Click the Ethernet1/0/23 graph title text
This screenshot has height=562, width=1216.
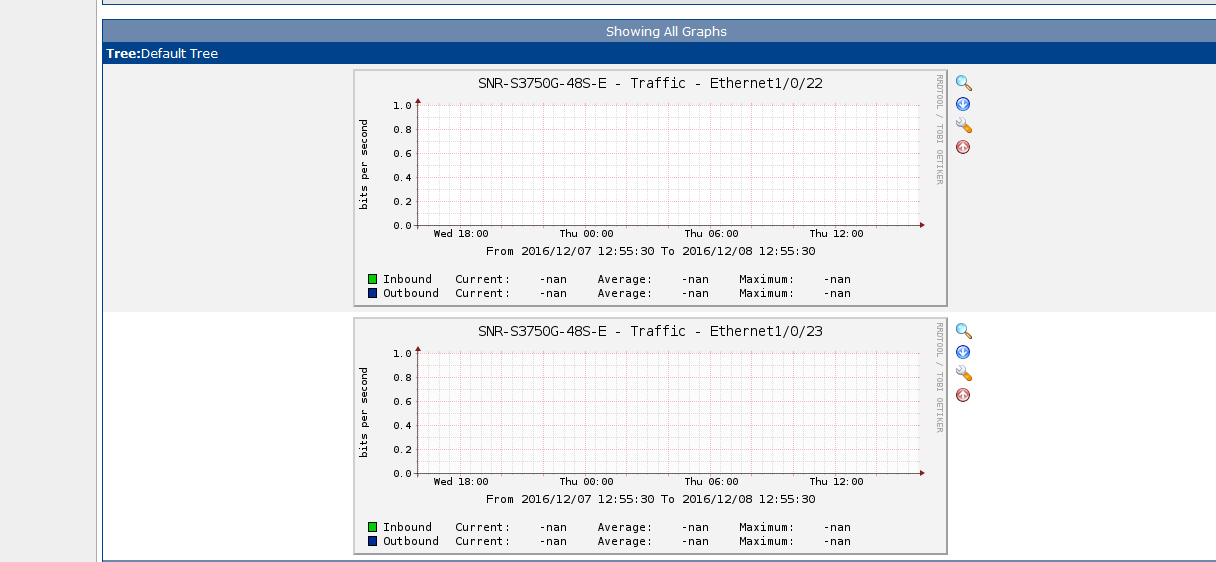click(650, 331)
